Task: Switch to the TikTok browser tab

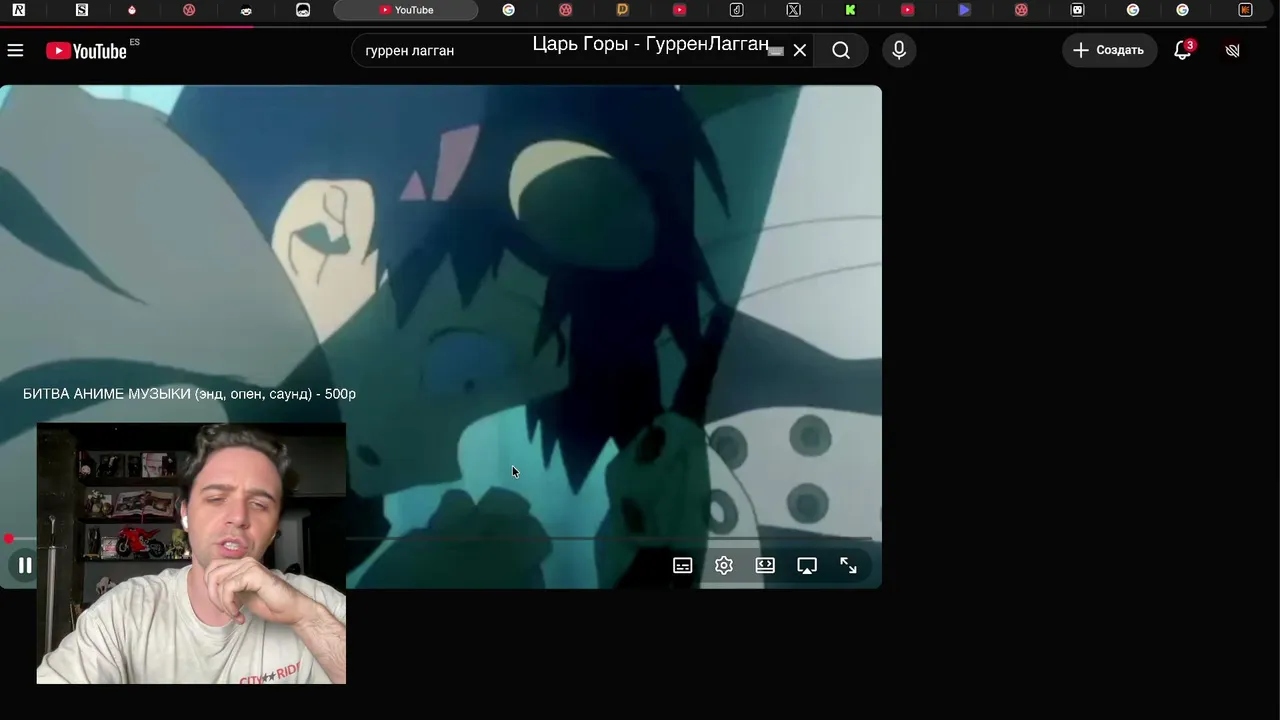Action: point(736,10)
